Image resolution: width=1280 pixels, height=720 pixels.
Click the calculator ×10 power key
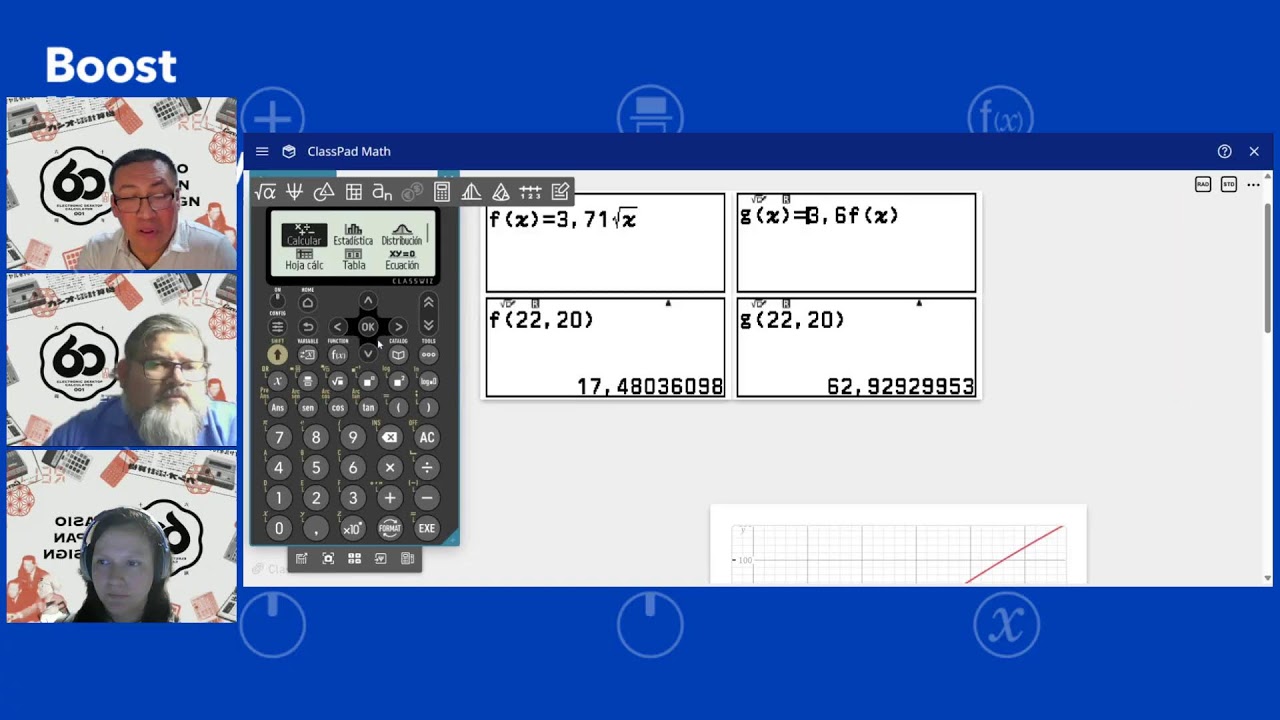pyautogui.click(x=353, y=528)
